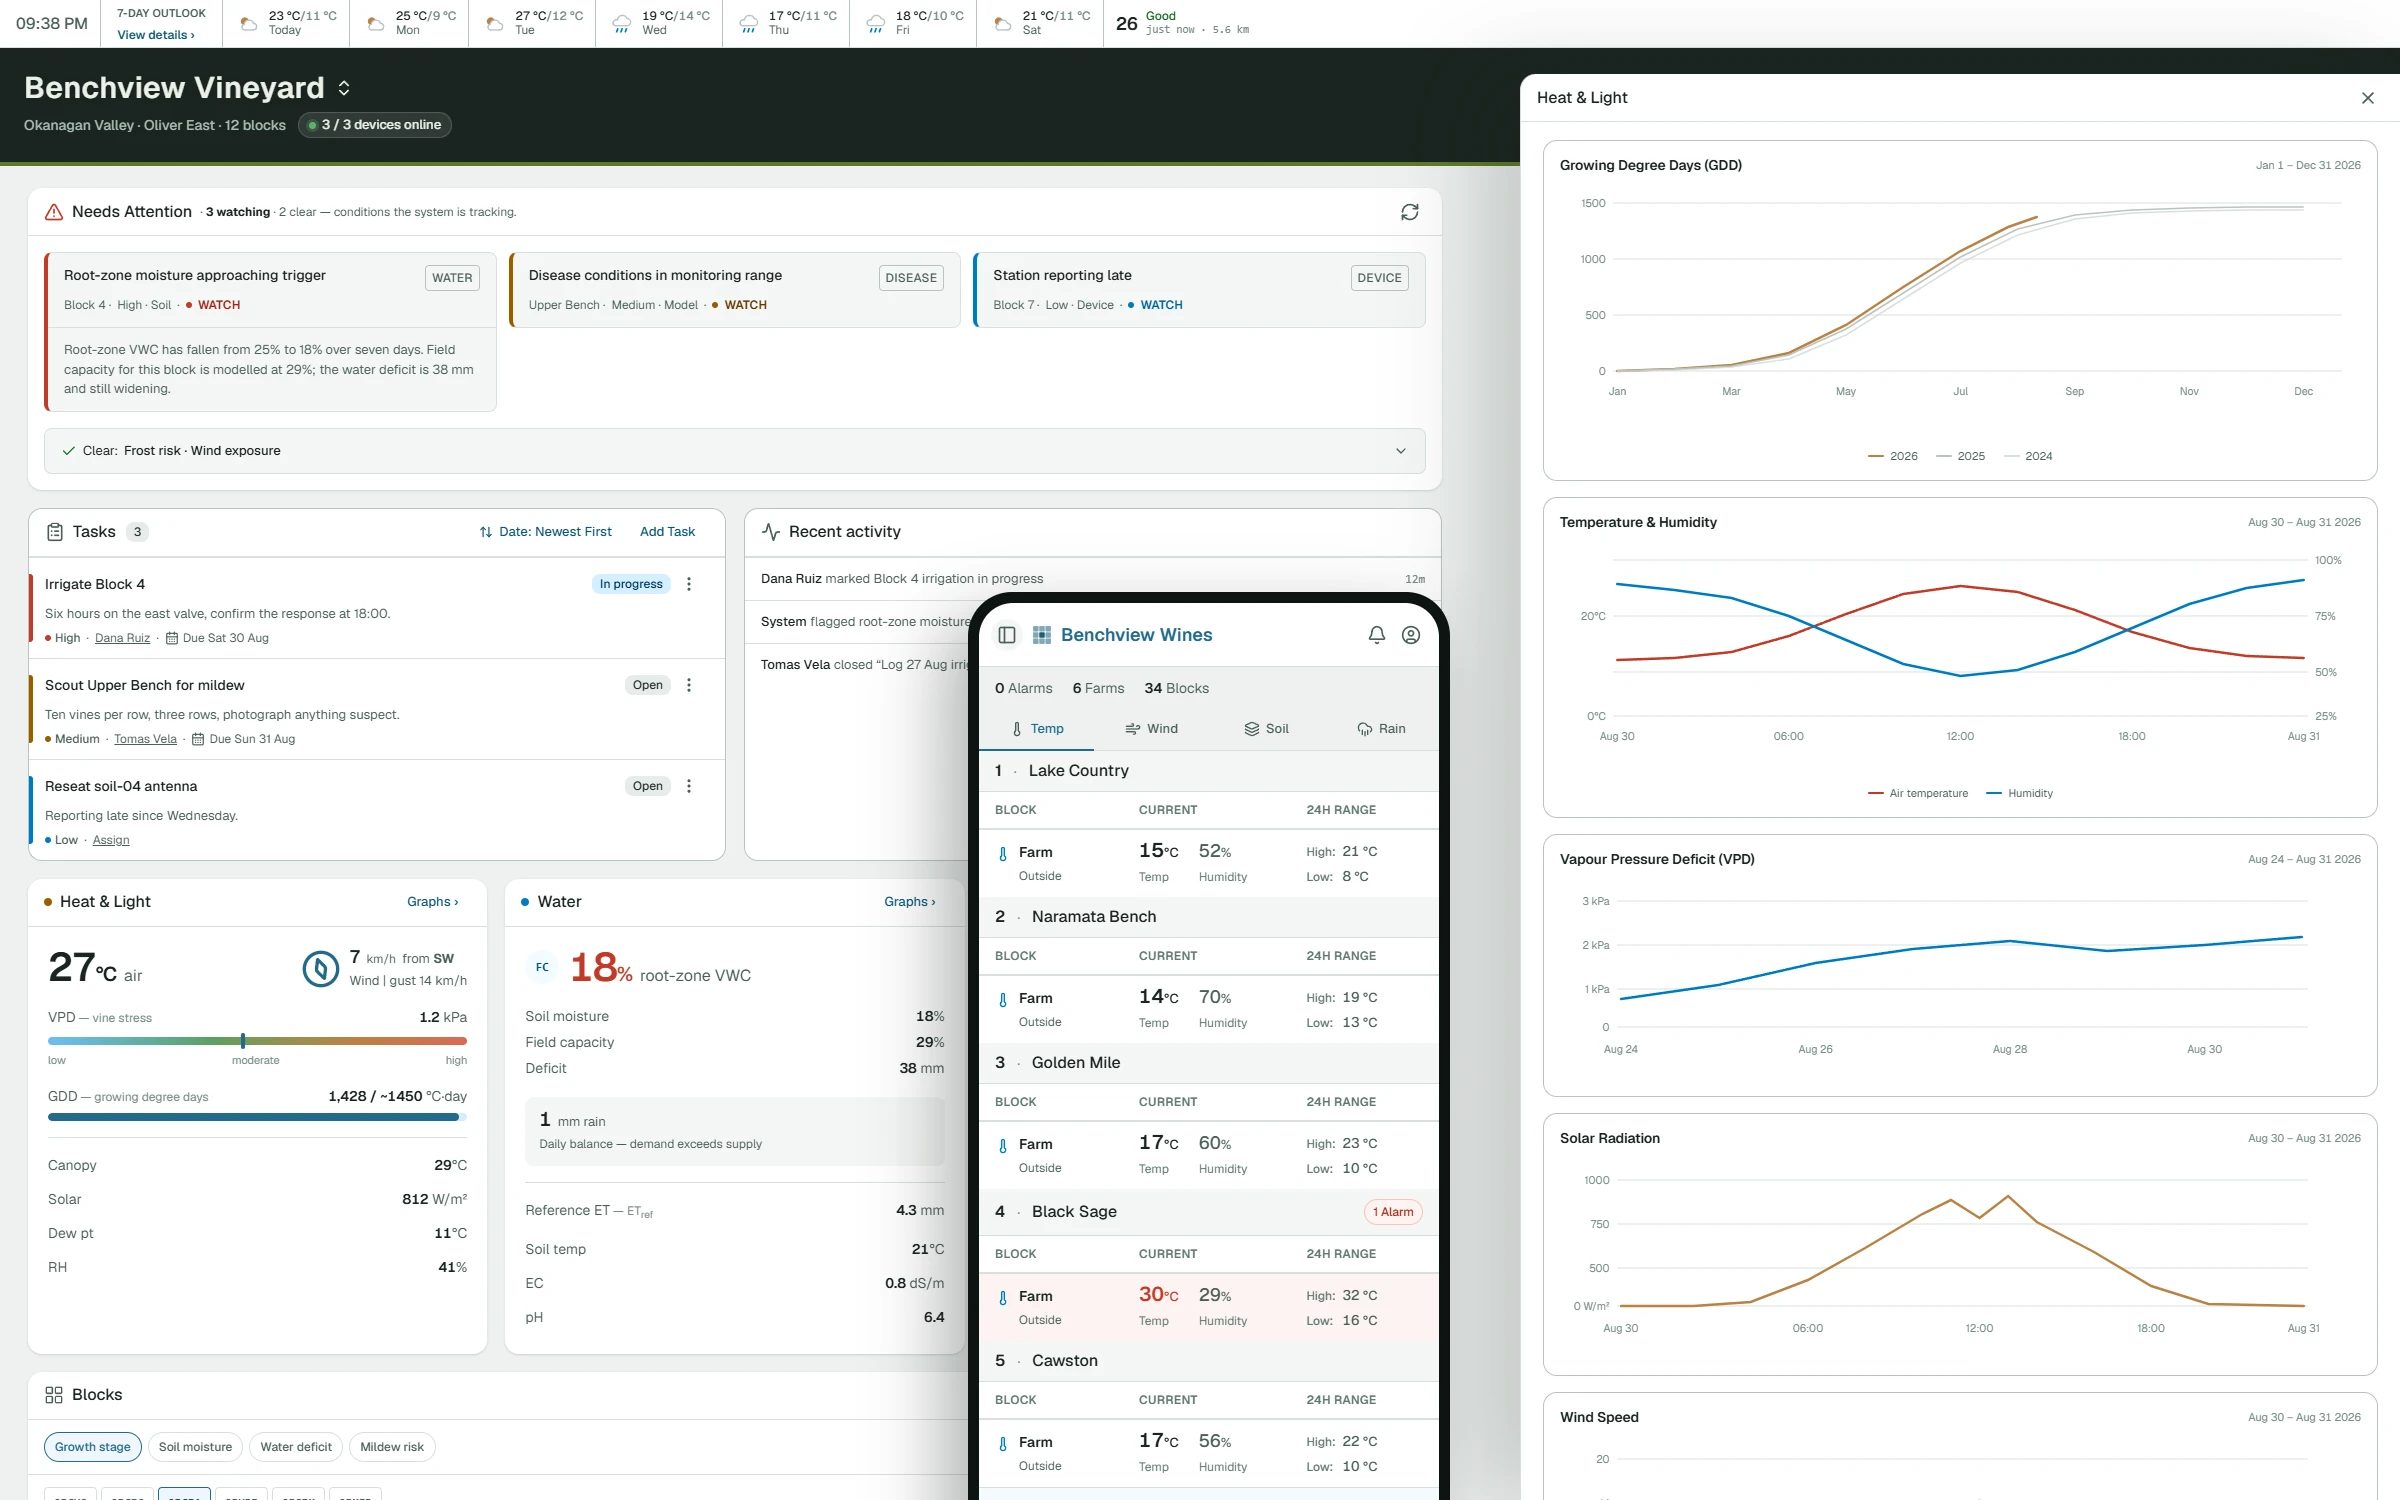Toggle the 2024 series in GDD legend
The width and height of the screenshot is (2400, 1500).
[2028, 456]
